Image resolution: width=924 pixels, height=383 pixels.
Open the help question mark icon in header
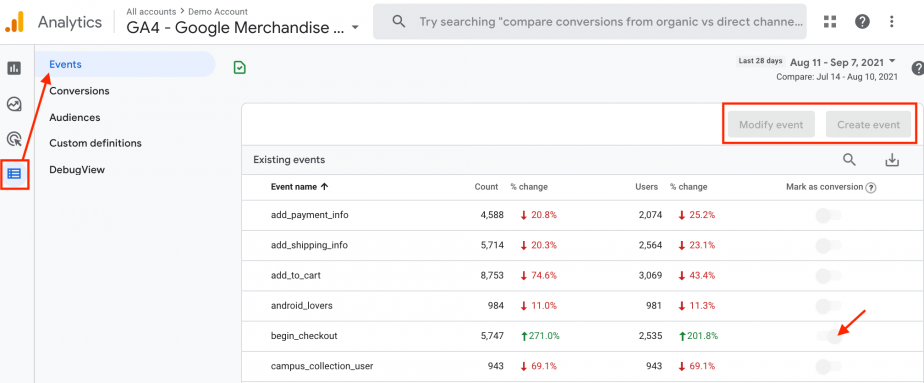862,22
